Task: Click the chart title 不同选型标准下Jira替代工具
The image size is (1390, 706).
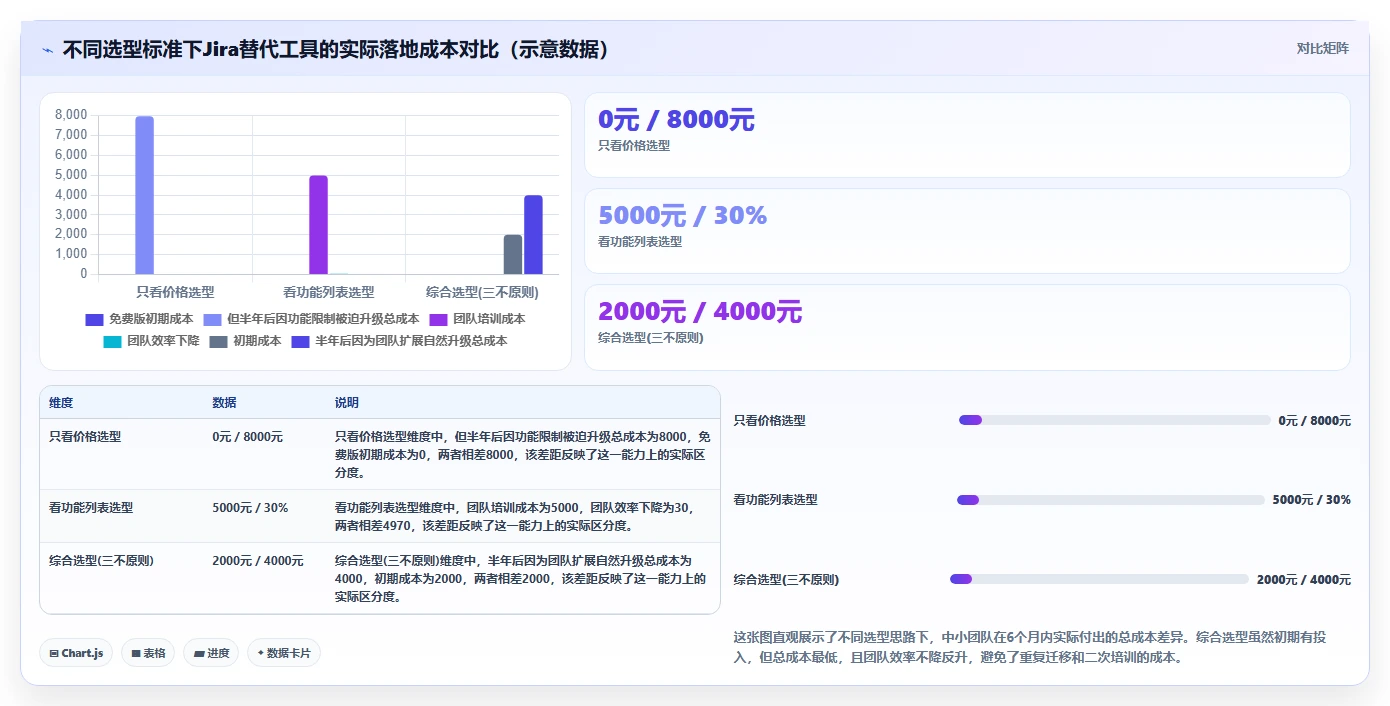Action: pyautogui.click(x=336, y=49)
